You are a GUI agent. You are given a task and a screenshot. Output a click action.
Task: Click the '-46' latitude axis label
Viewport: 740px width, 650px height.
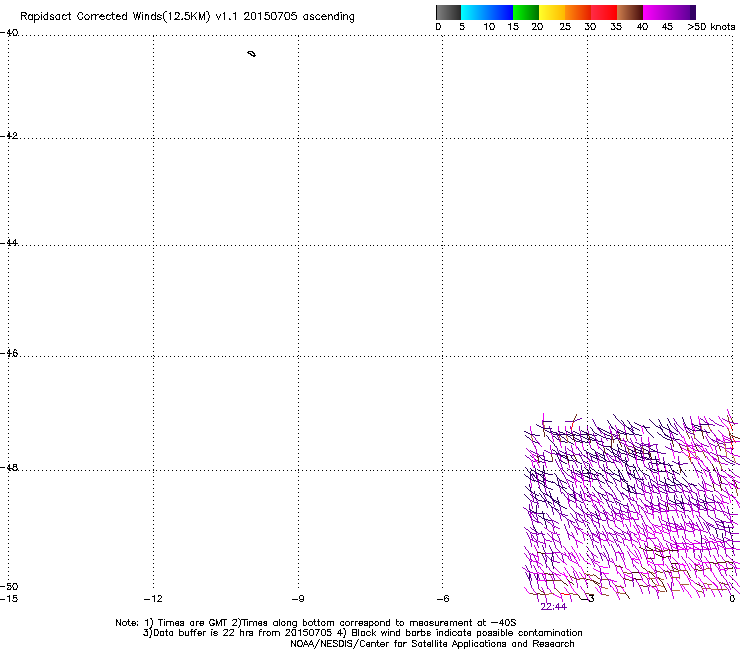(9, 354)
